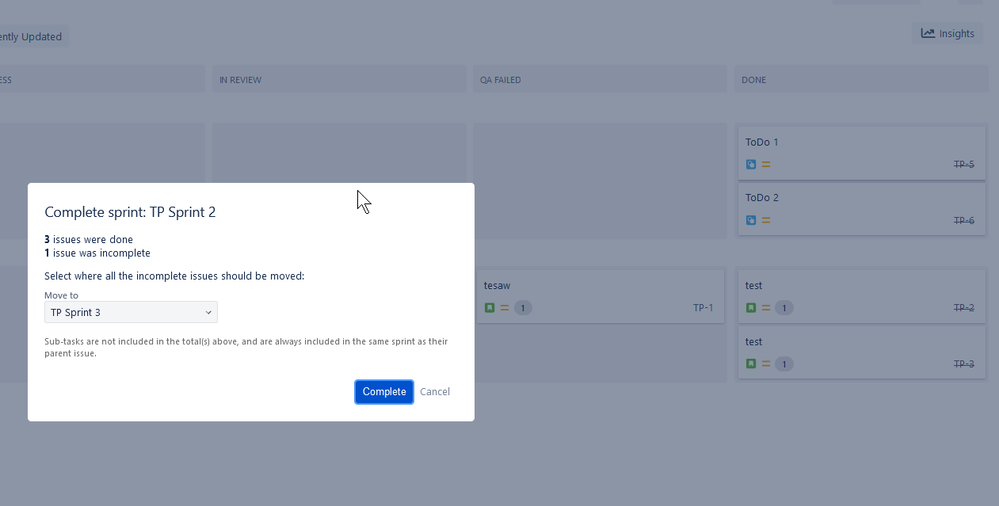This screenshot has width=999, height=506.
Task: Open the ToDo 1 card in Done column
Action: (861, 153)
